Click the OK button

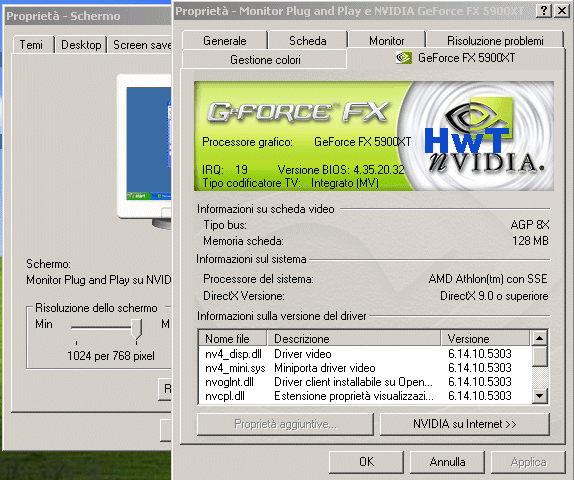pyautogui.click(x=366, y=462)
